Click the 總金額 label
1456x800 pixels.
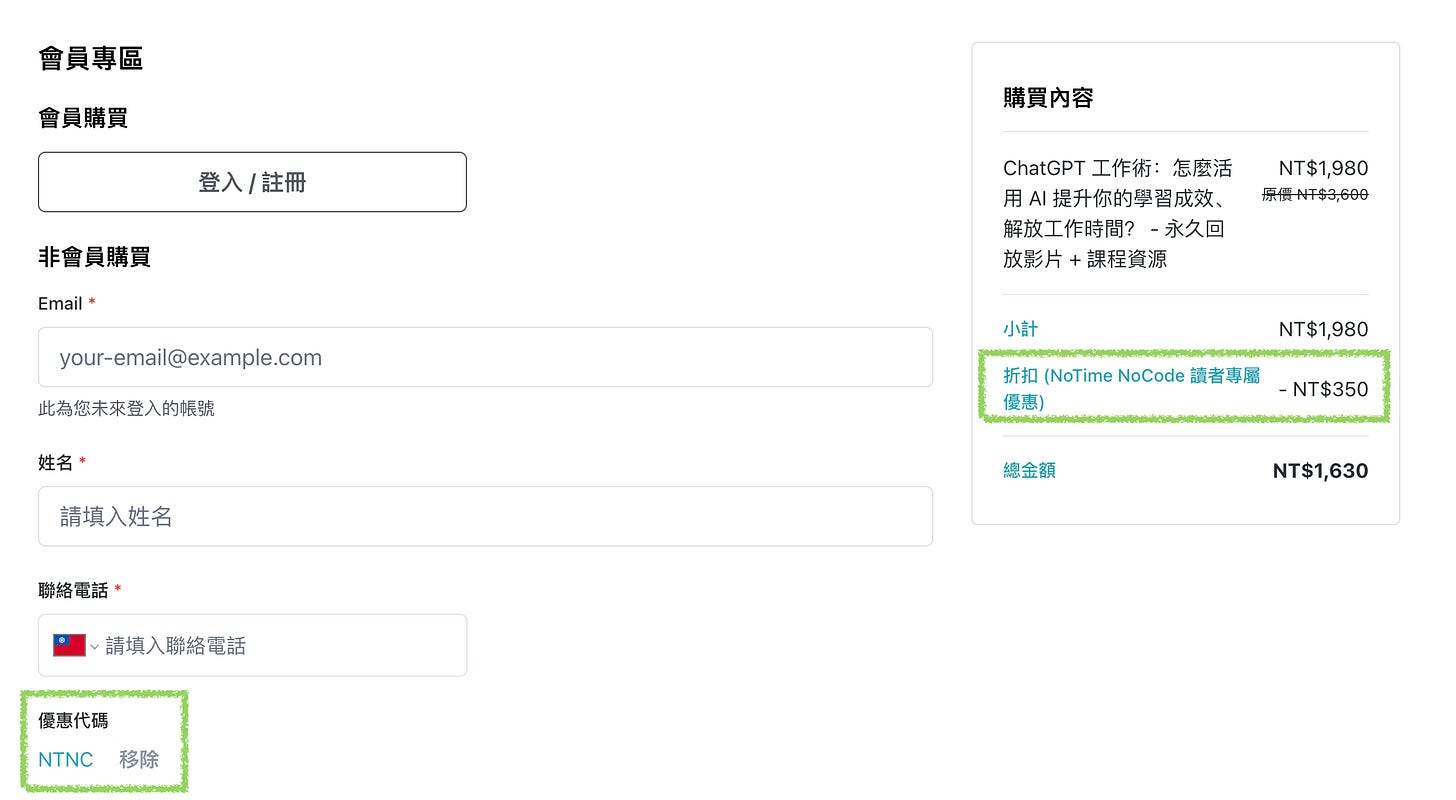[x=1029, y=470]
